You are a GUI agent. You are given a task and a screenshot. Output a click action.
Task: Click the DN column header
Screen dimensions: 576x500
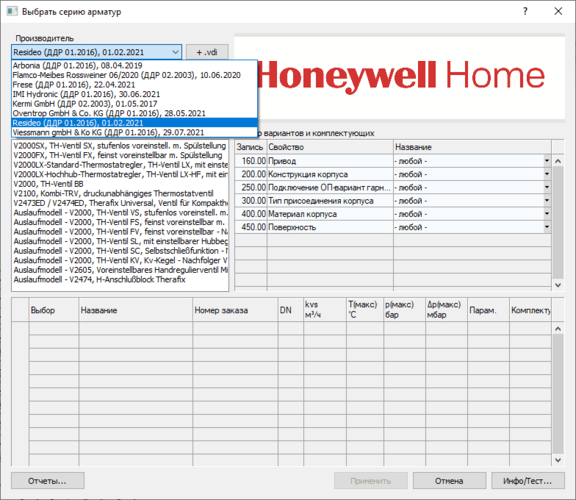(290, 310)
